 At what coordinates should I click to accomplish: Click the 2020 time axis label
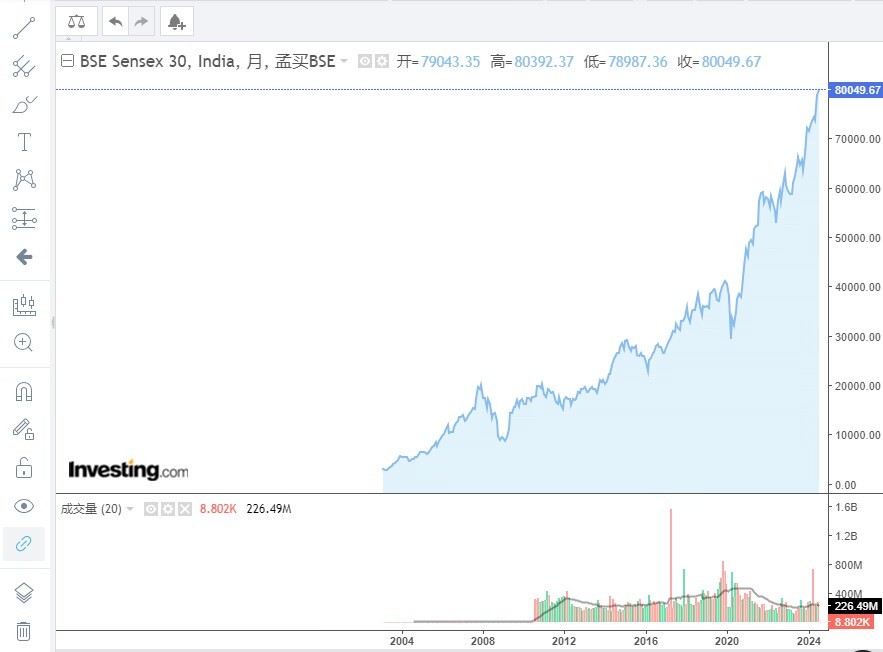coord(726,641)
